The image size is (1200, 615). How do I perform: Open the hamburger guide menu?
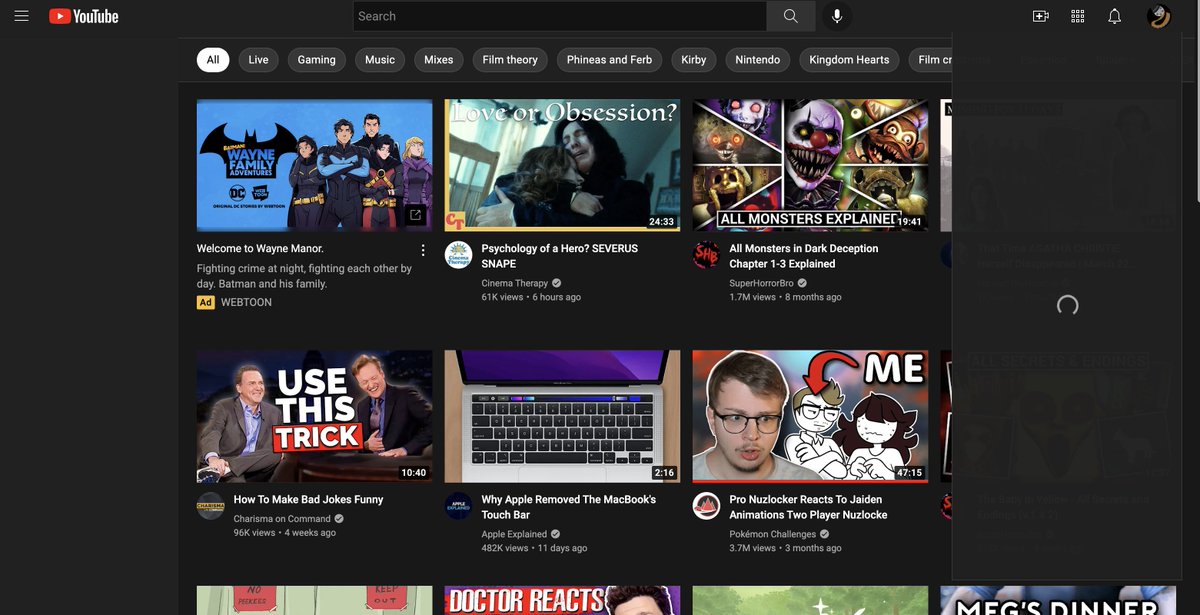click(x=21, y=16)
